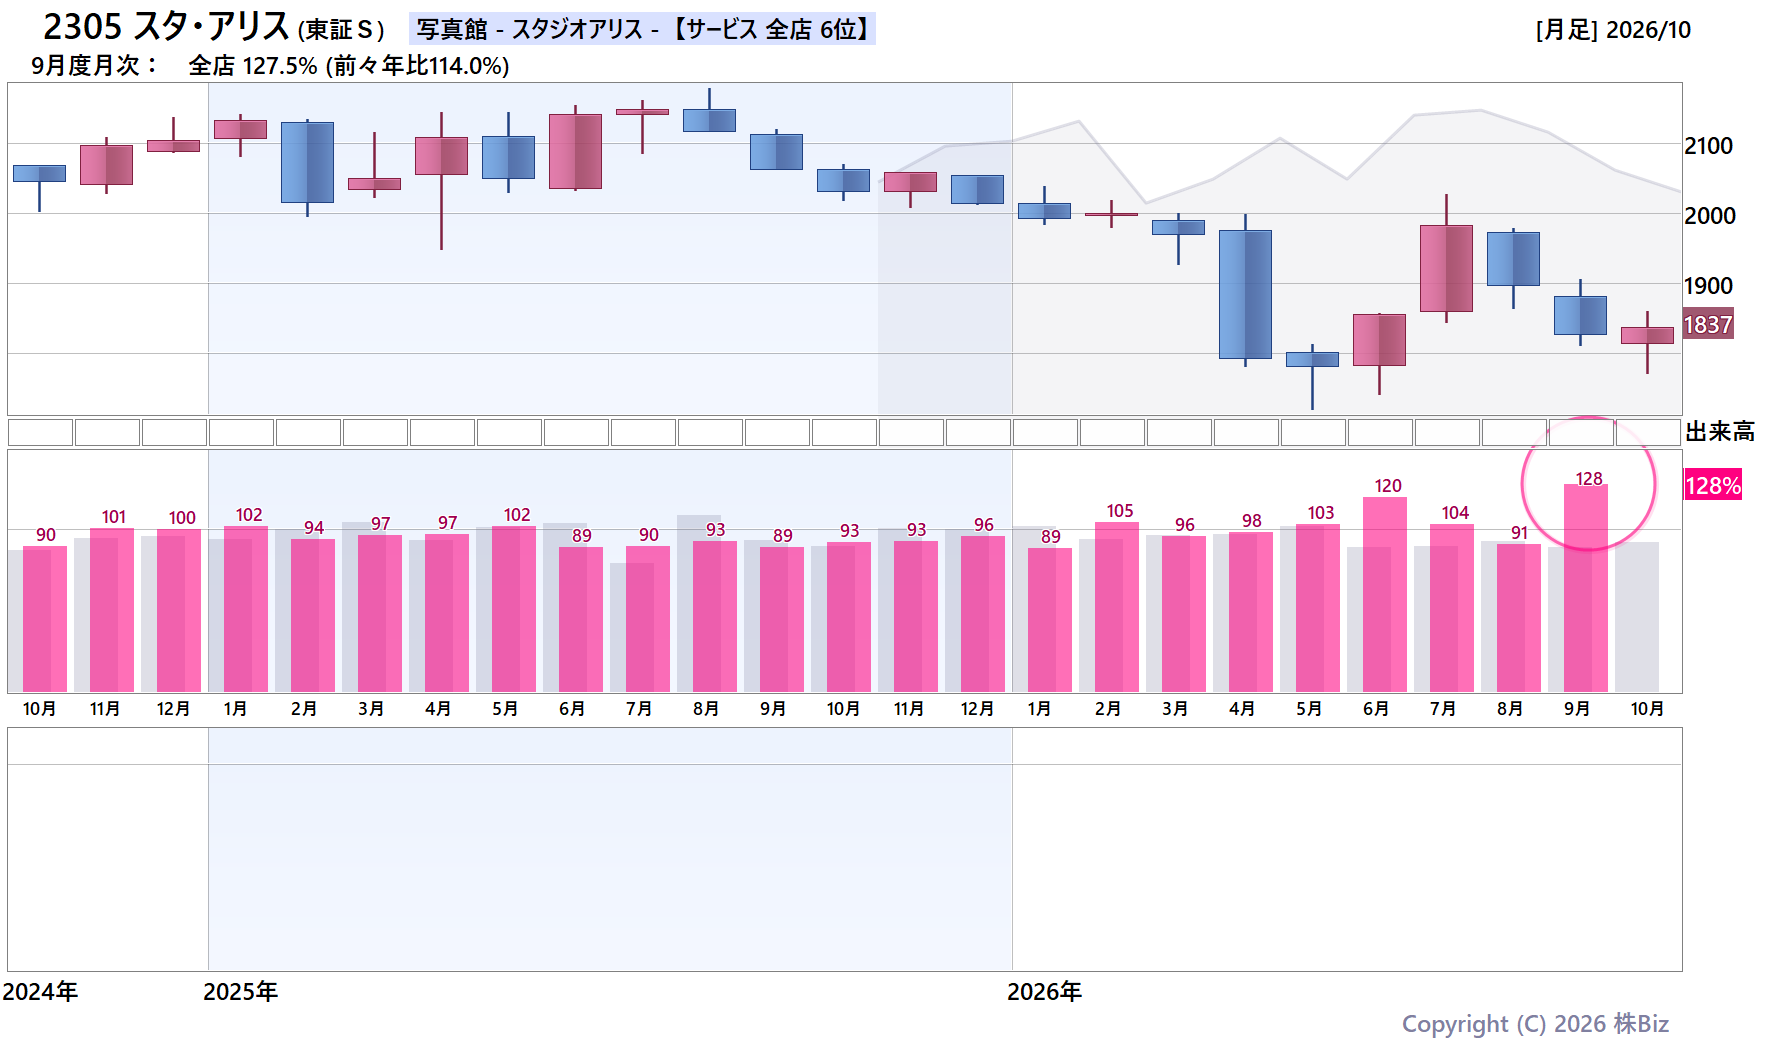Click the January 2025 bar labeled 102
The width and height of the screenshot is (1780, 1054).
(x=246, y=609)
